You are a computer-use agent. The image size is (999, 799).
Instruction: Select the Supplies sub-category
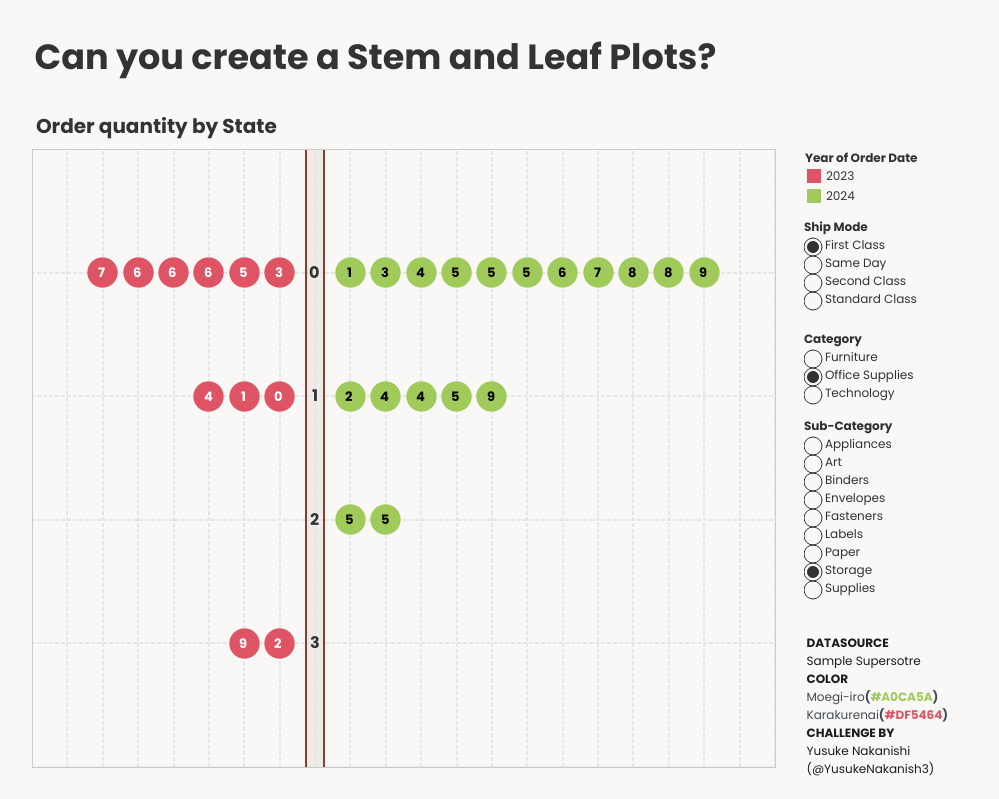(x=814, y=590)
